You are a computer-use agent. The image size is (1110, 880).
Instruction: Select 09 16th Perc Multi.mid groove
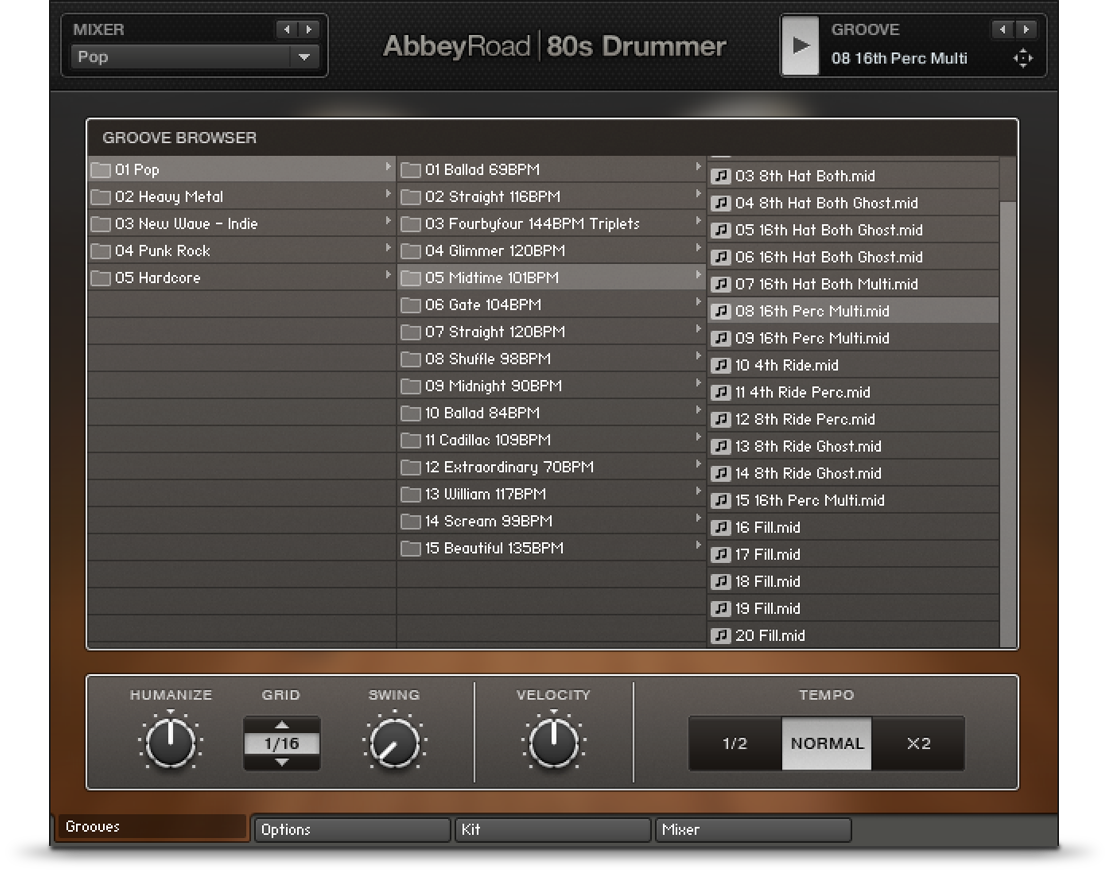[x=853, y=338]
